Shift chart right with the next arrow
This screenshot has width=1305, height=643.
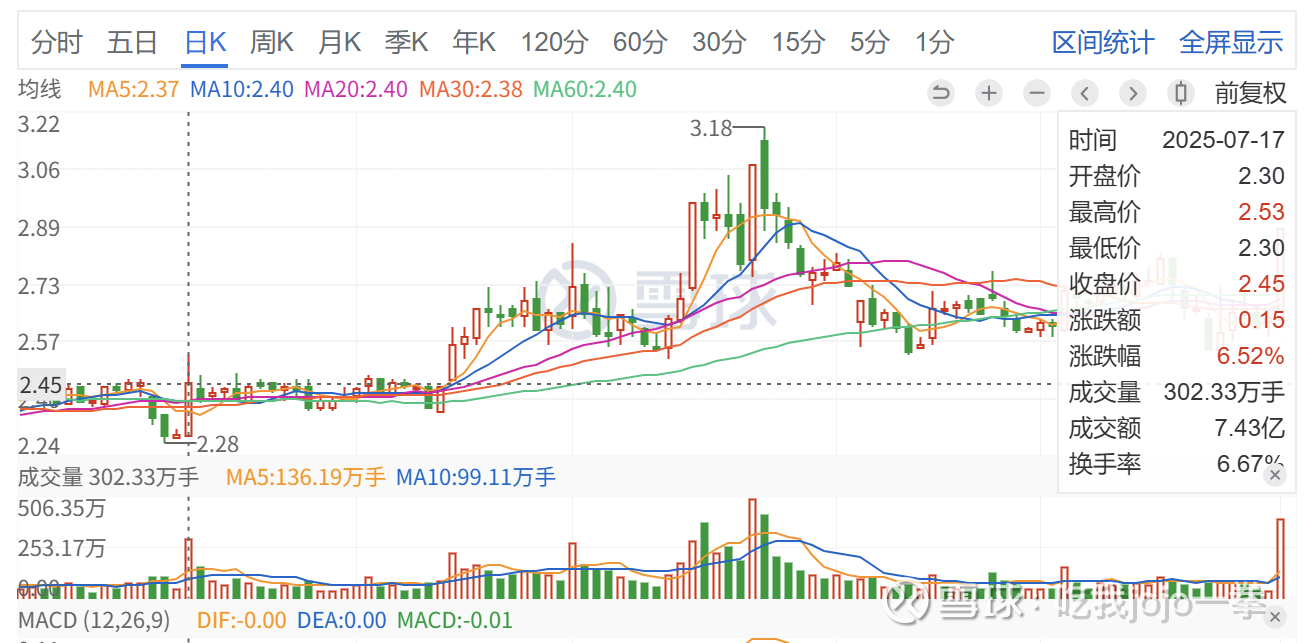tap(1132, 93)
